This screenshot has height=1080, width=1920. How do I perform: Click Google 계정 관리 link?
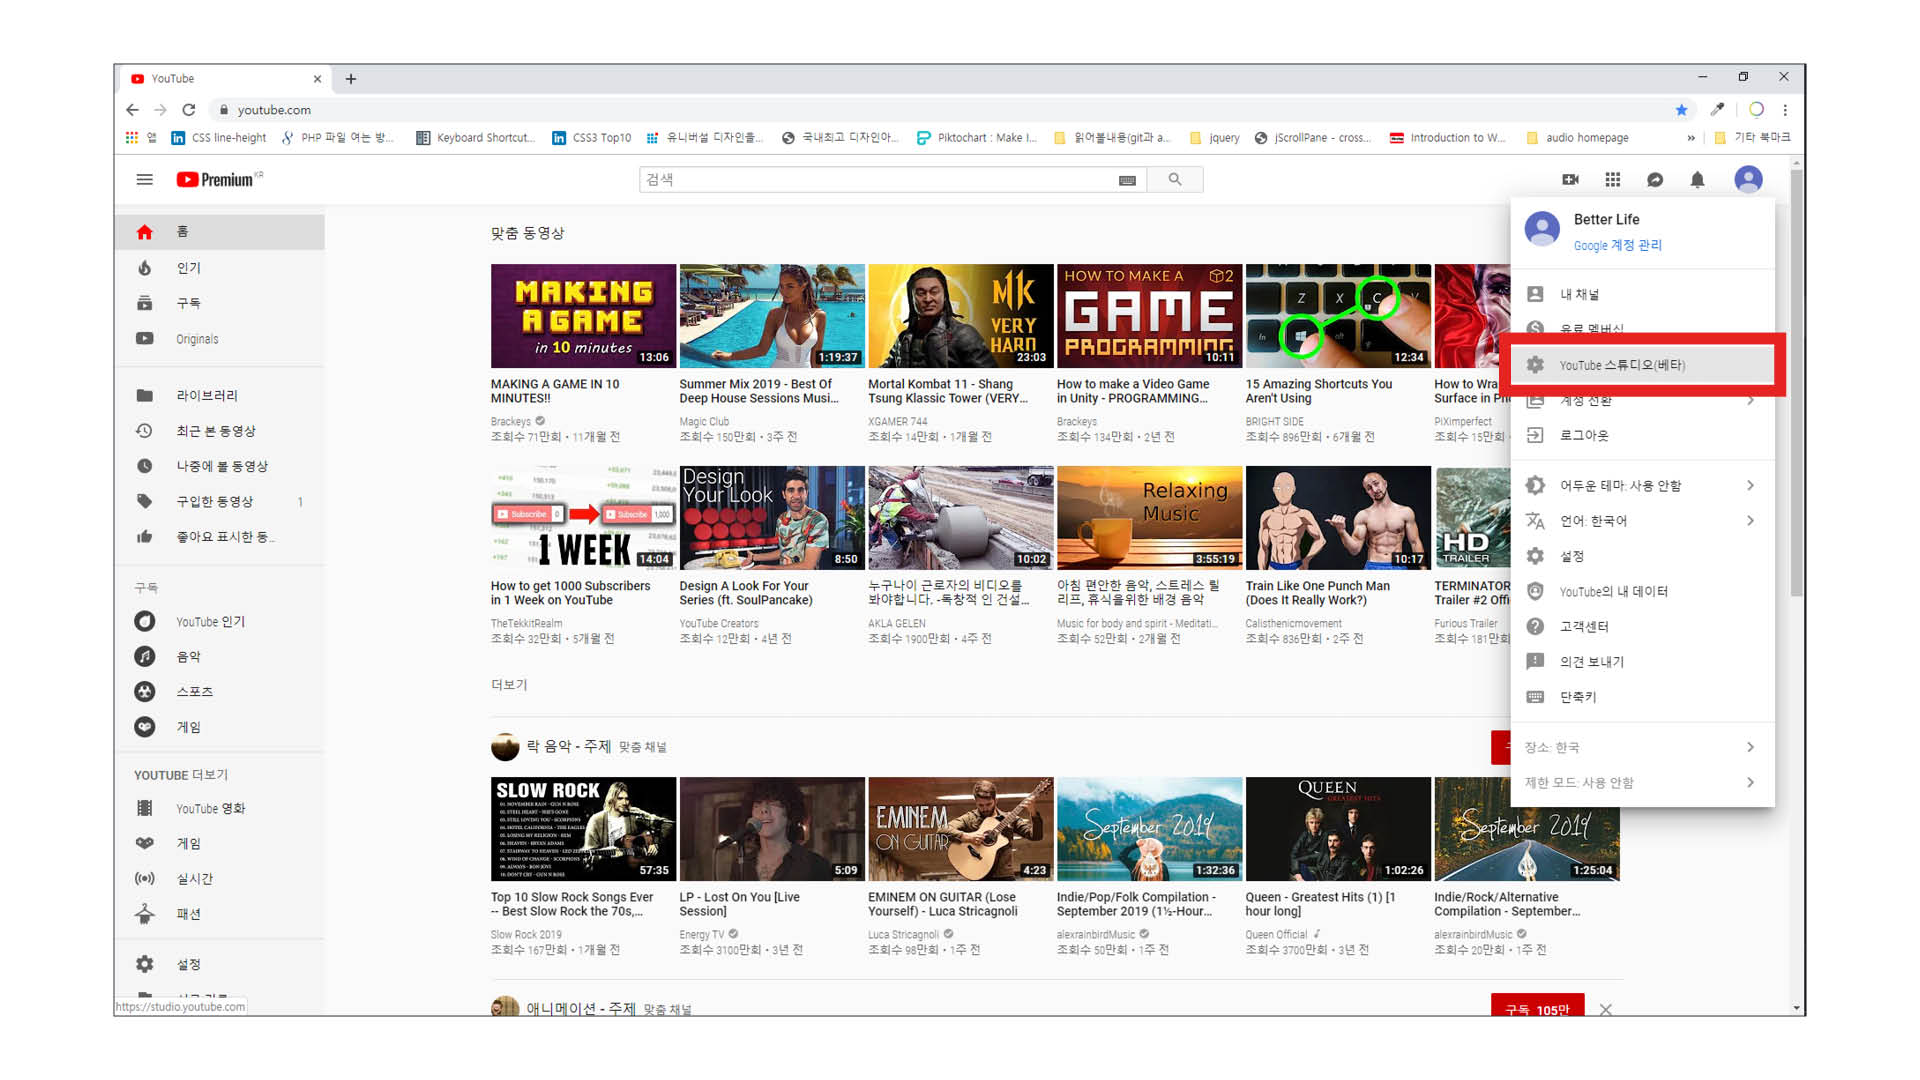(x=1617, y=246)
